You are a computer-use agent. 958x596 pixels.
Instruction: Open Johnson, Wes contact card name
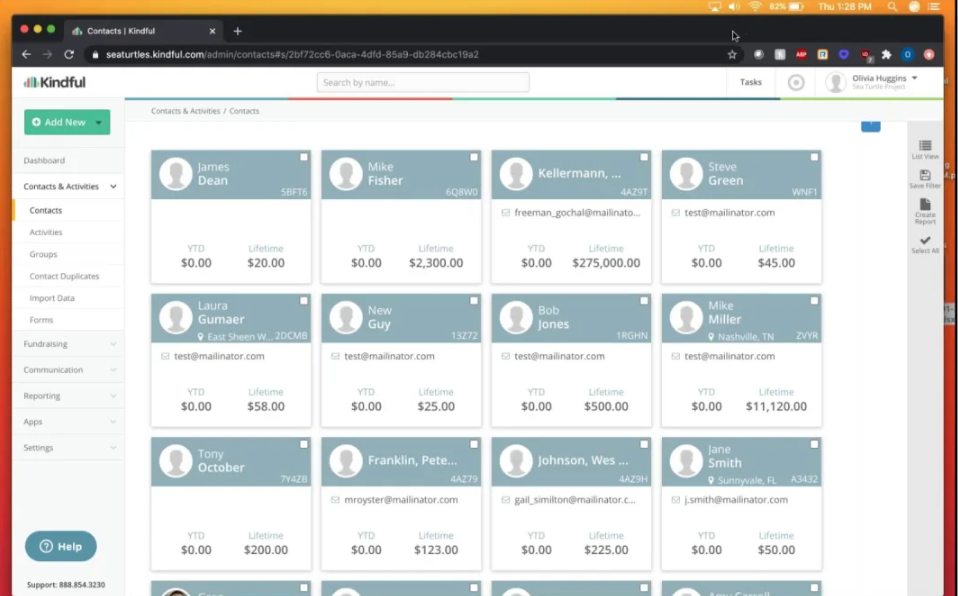(583, 460)
